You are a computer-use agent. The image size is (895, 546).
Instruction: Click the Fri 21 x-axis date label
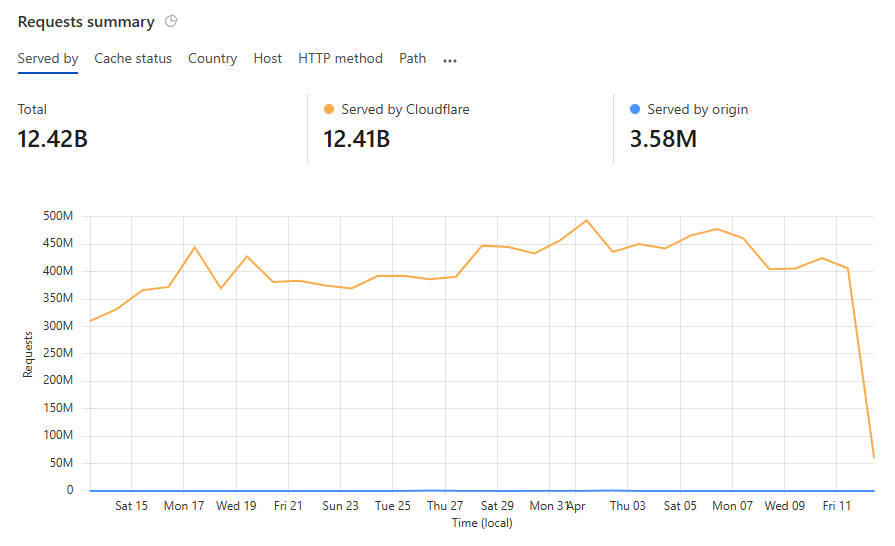point(288,505)
